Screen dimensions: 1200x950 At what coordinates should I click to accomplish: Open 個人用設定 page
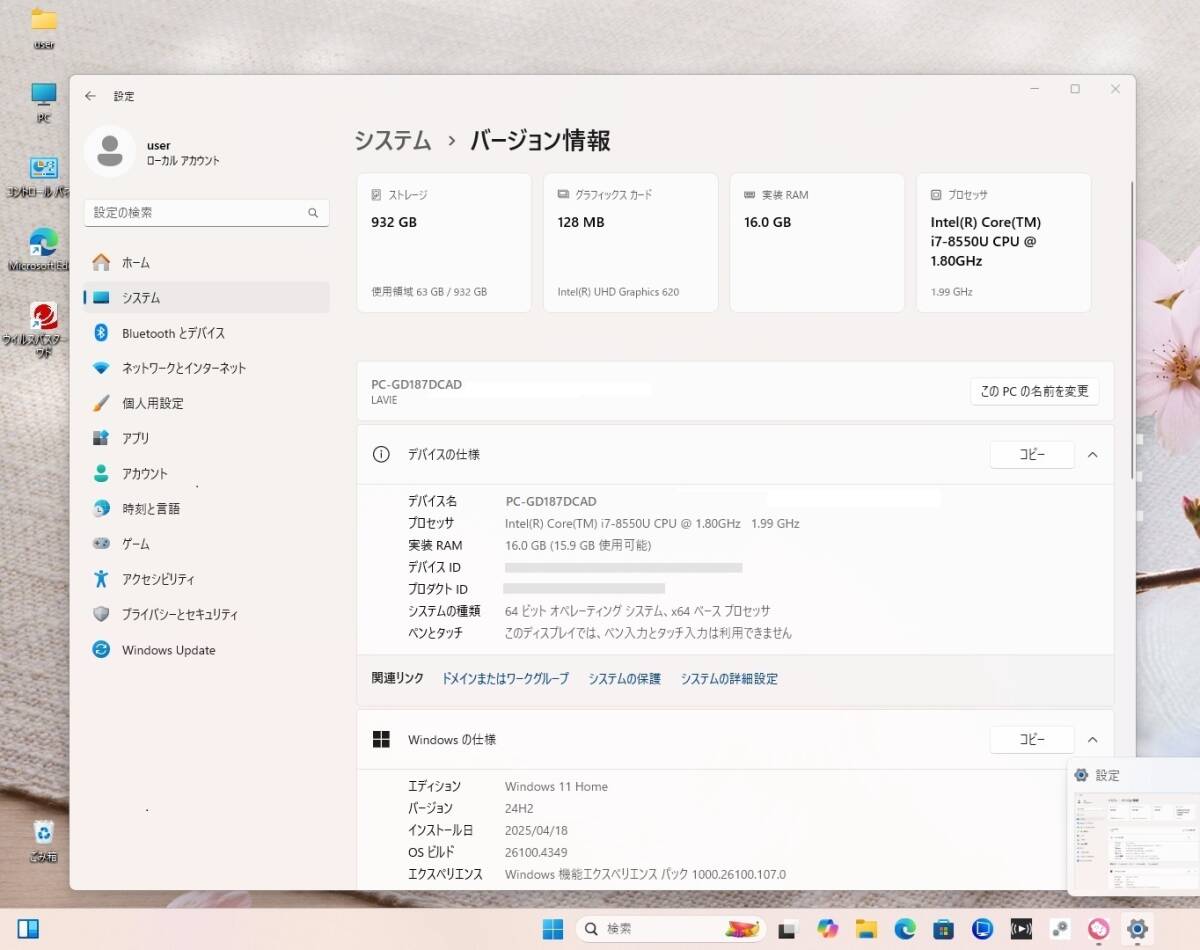[x=206, y=403]
